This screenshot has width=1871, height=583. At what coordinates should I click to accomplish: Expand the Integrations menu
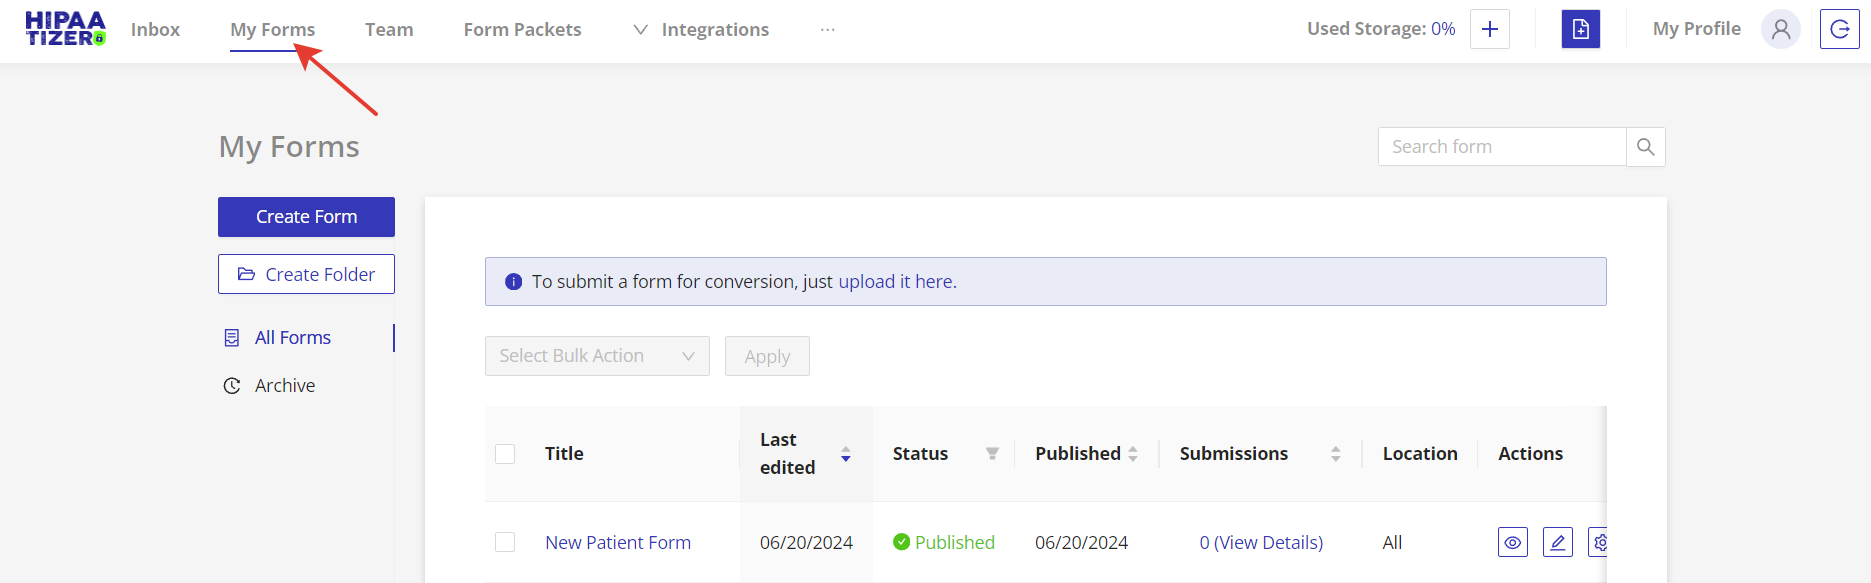(701, 30)
